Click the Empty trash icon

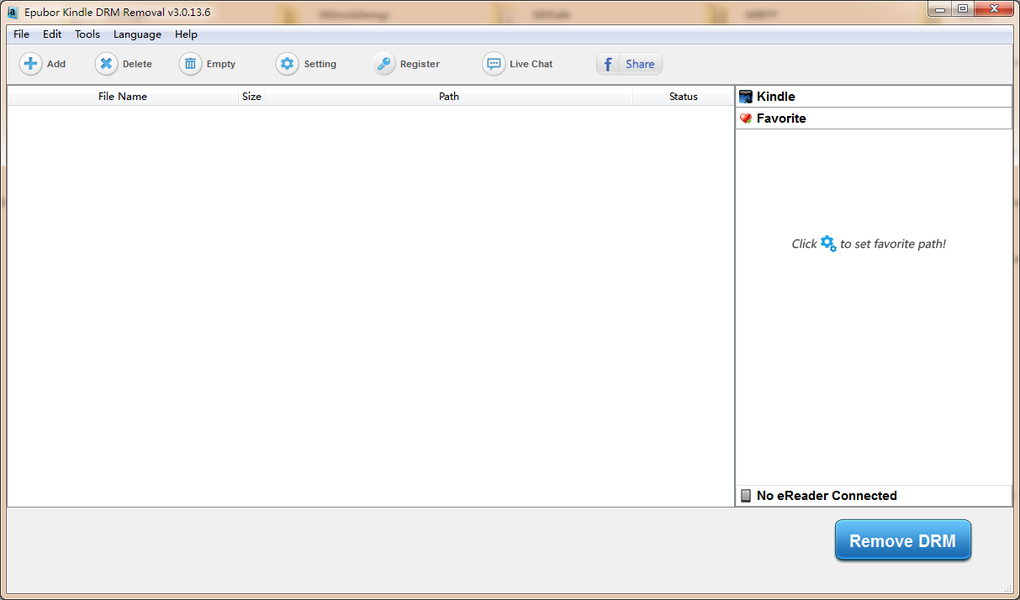click(190, 64)
